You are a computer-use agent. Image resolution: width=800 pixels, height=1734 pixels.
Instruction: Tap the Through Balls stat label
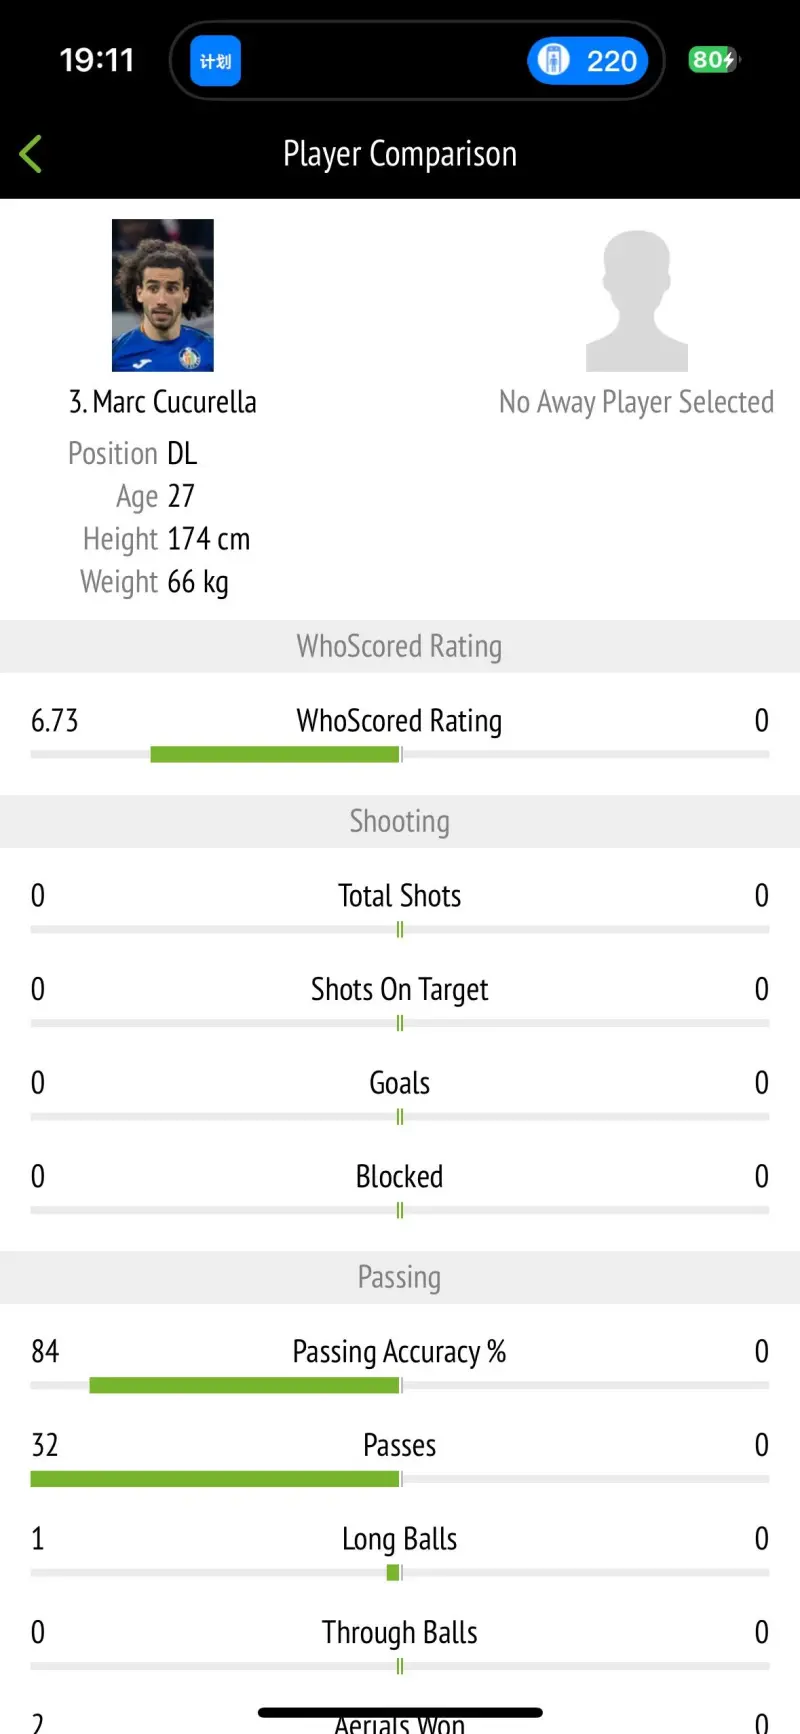(400, 1633)
